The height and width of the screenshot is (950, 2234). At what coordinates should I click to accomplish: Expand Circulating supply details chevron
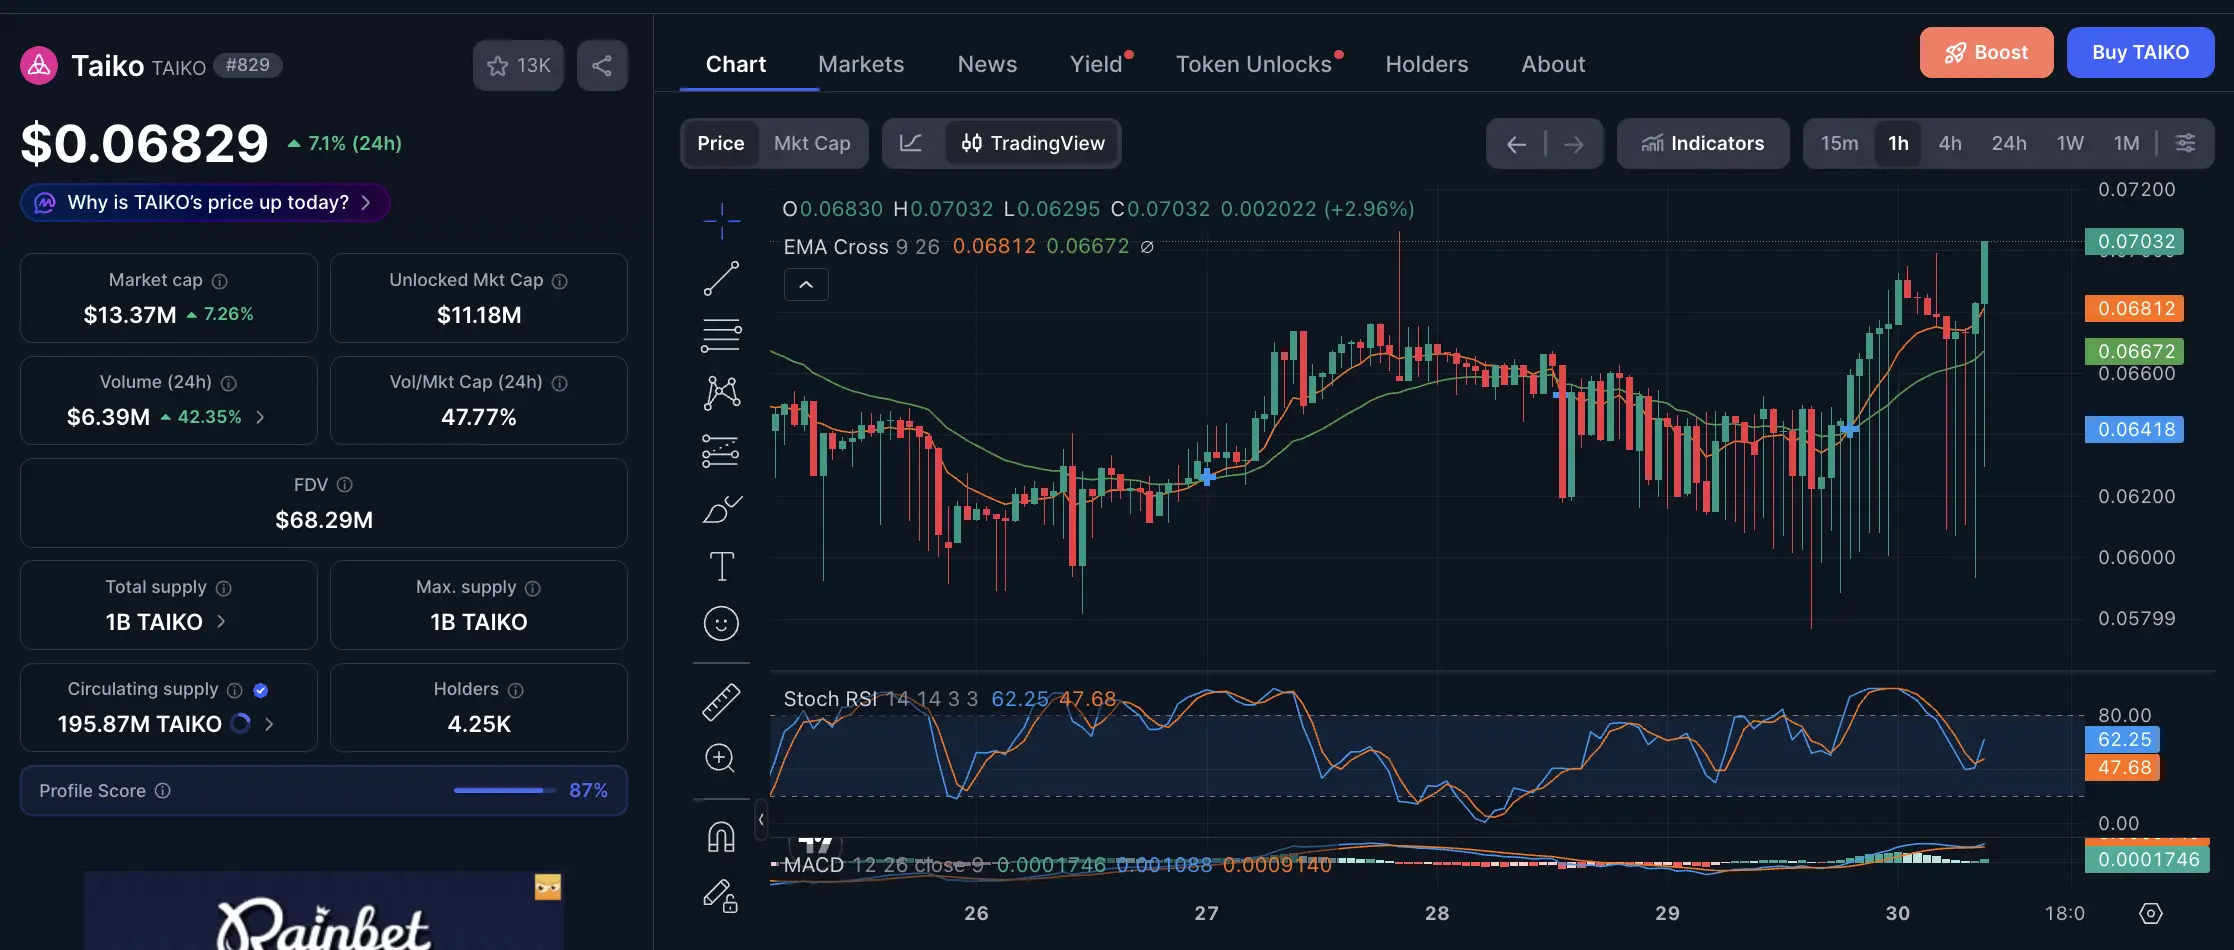click(x=269, y=723)
